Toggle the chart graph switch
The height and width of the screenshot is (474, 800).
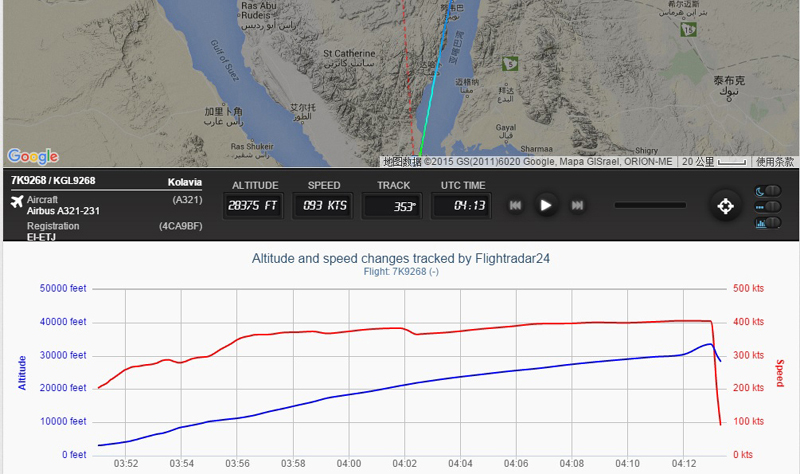(765, 222)
